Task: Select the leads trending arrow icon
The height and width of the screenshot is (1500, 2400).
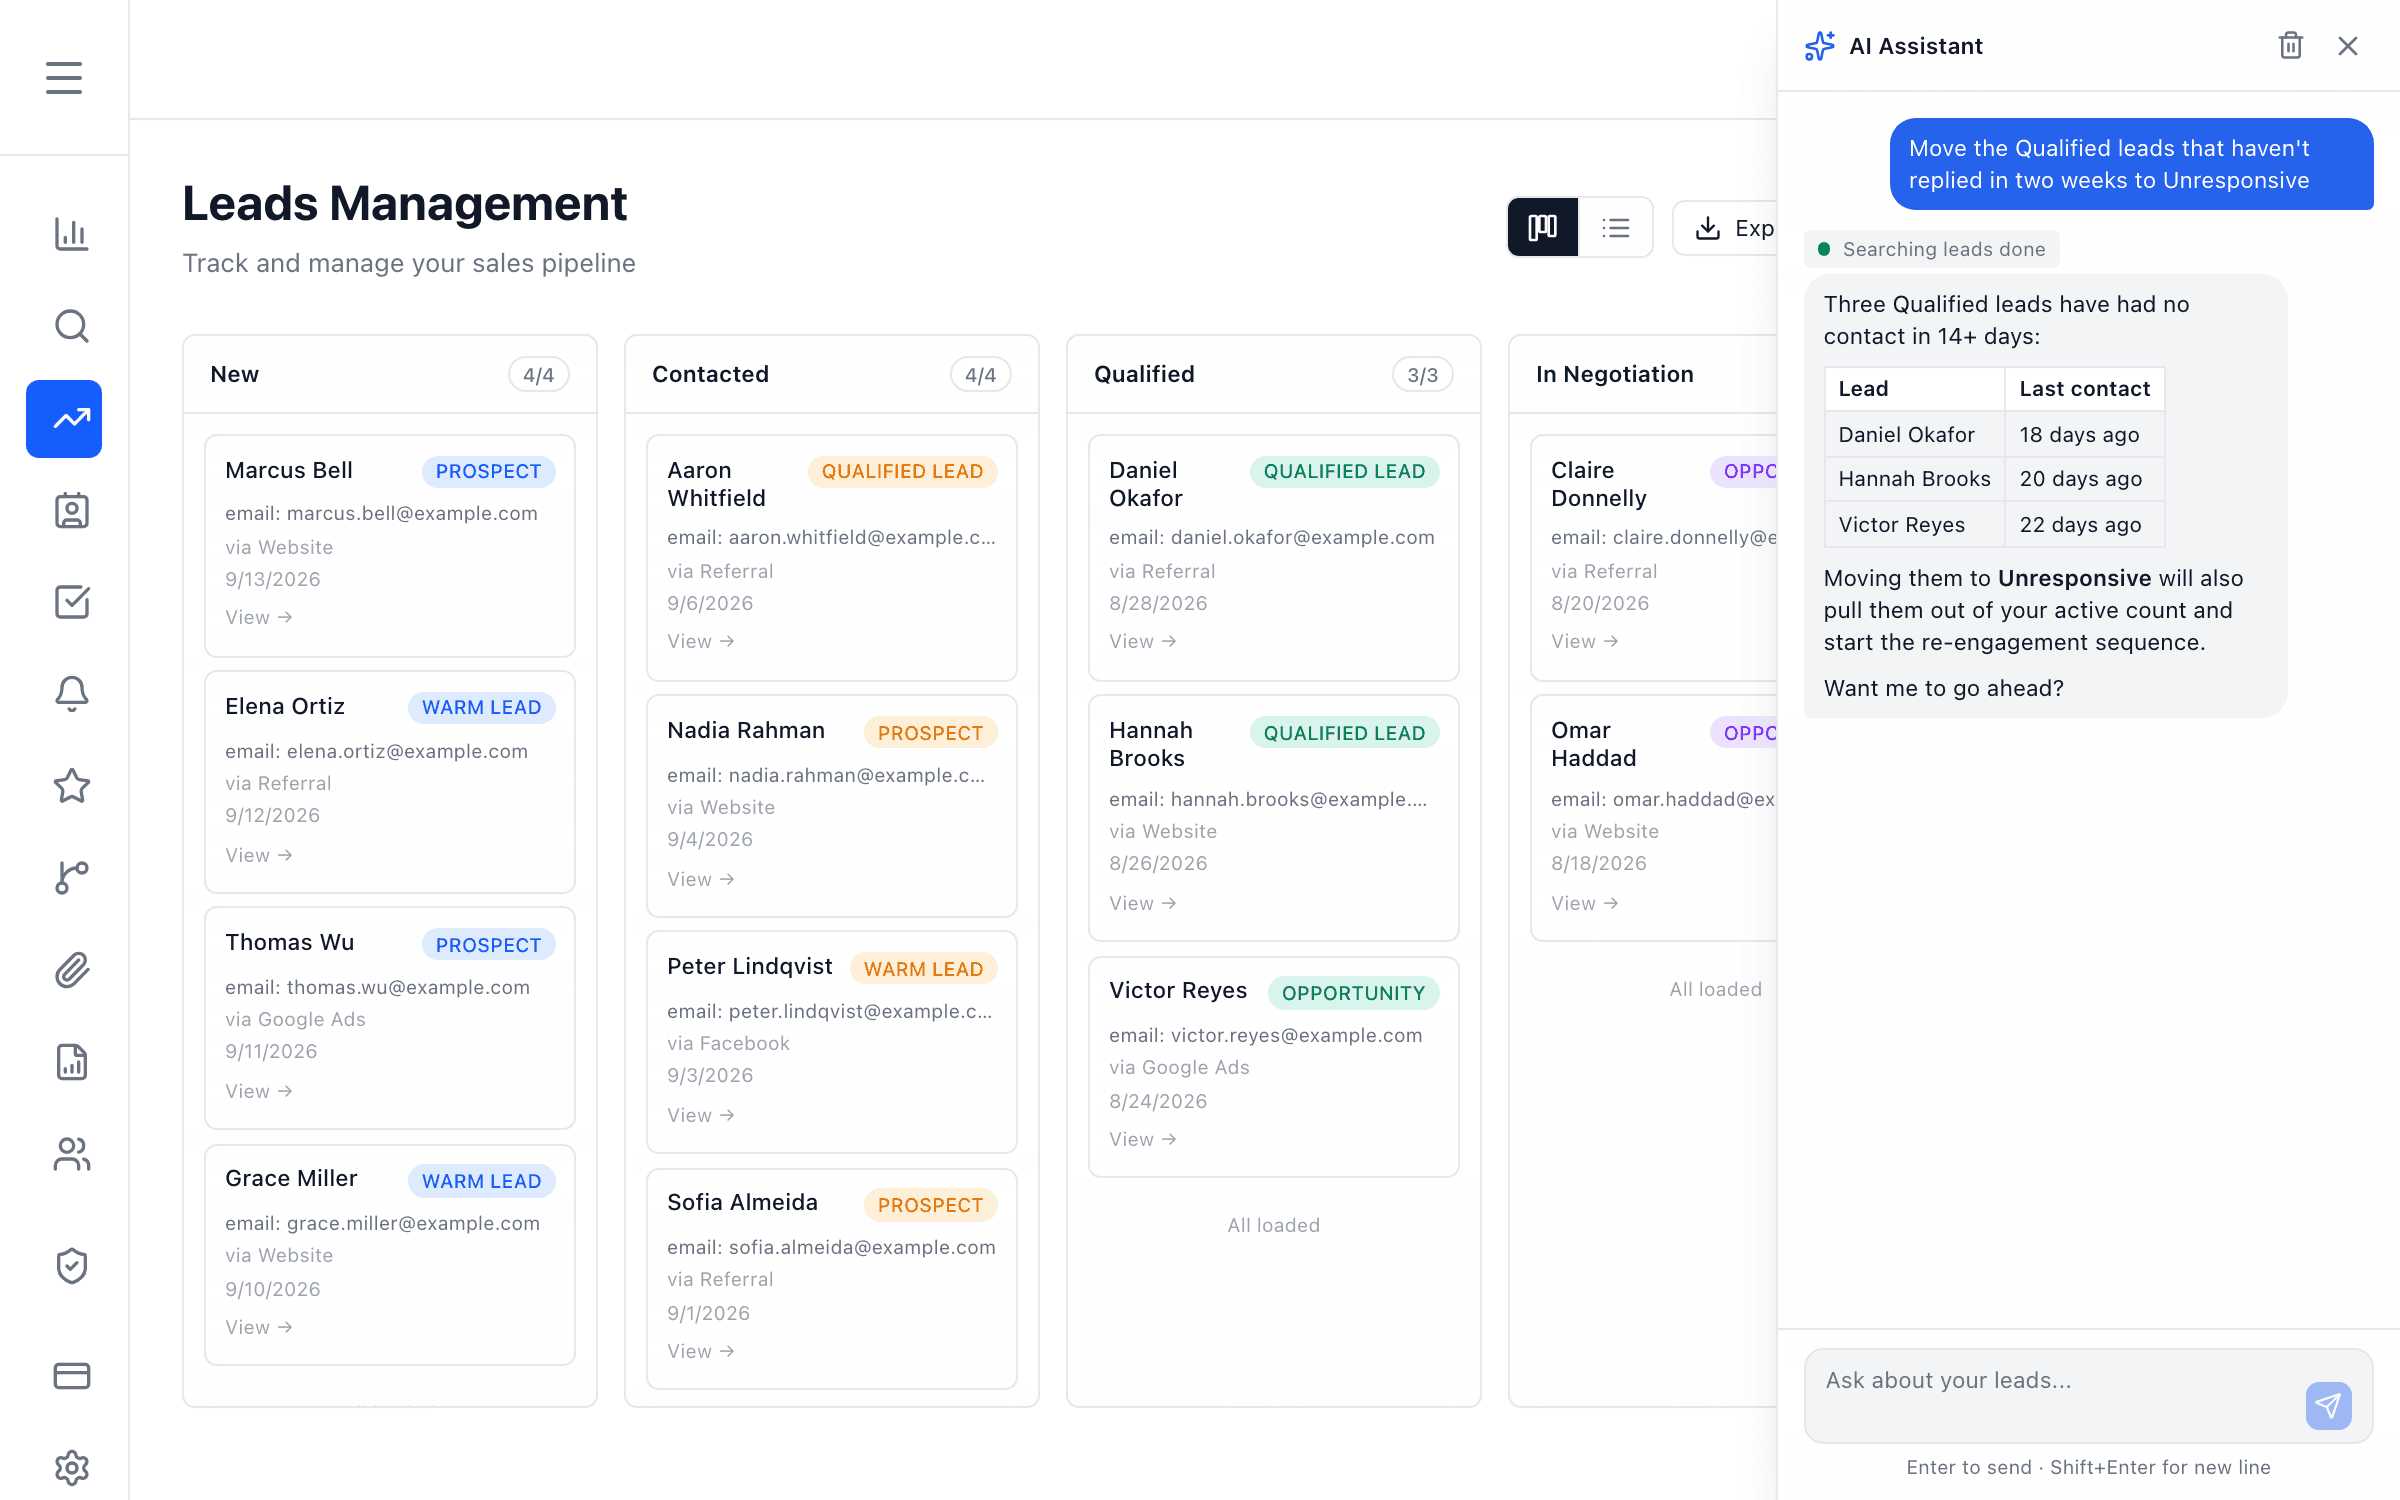Action: pyautogui.click(x=64, y=419)
